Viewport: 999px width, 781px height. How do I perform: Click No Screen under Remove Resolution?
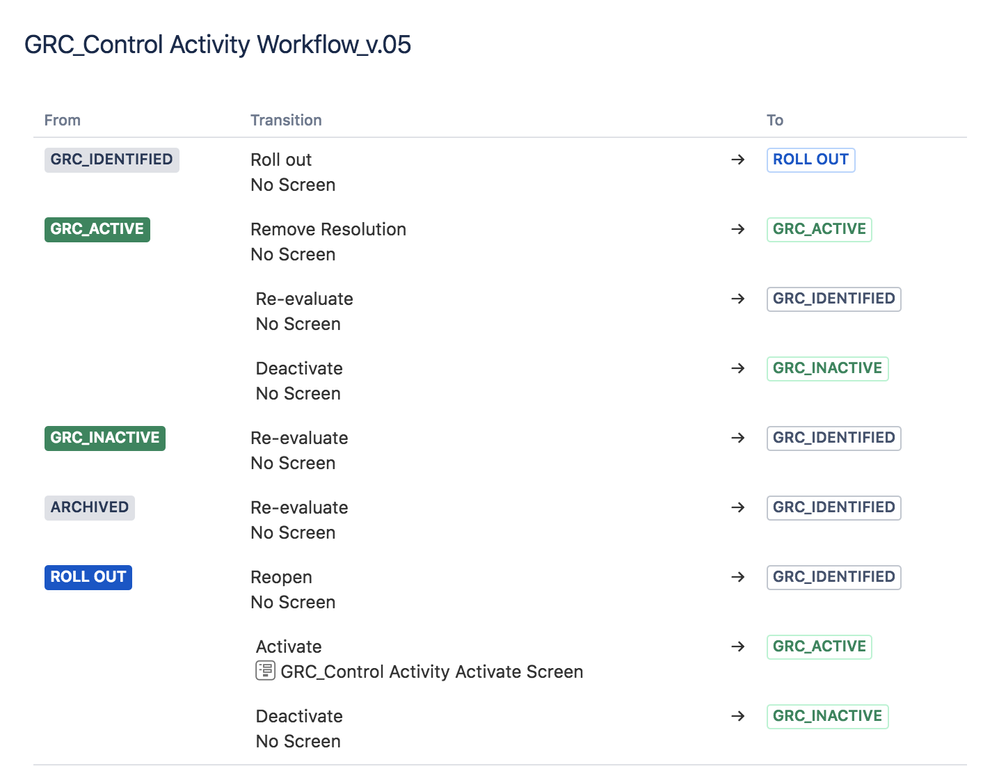pyautogui.click(x=292, y=254)
